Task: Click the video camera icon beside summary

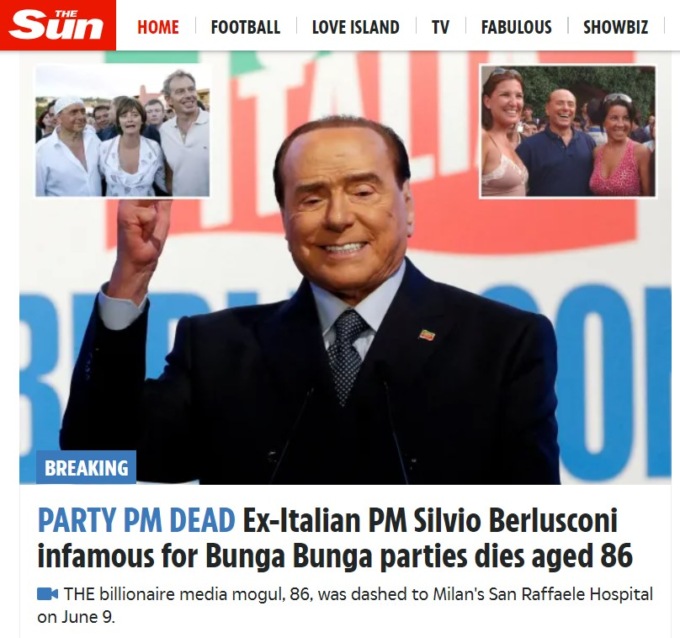Action: click(47, 594)
